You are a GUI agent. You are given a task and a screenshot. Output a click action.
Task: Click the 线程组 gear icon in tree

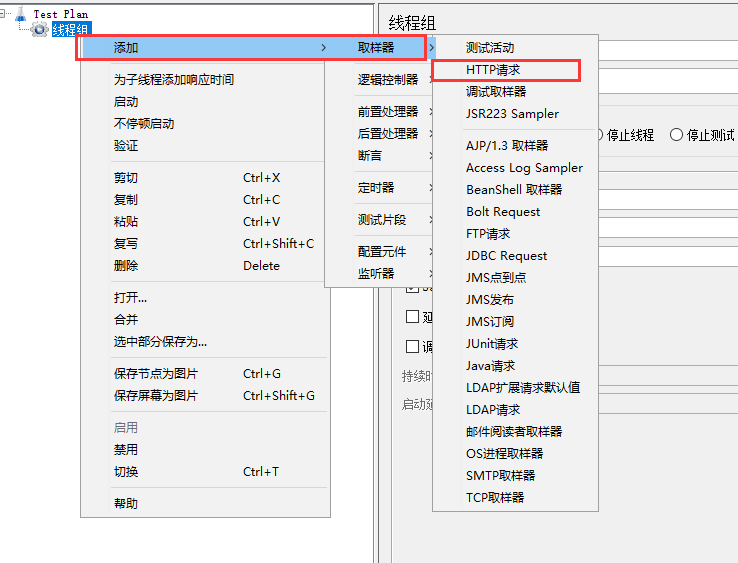click(40, 30)
